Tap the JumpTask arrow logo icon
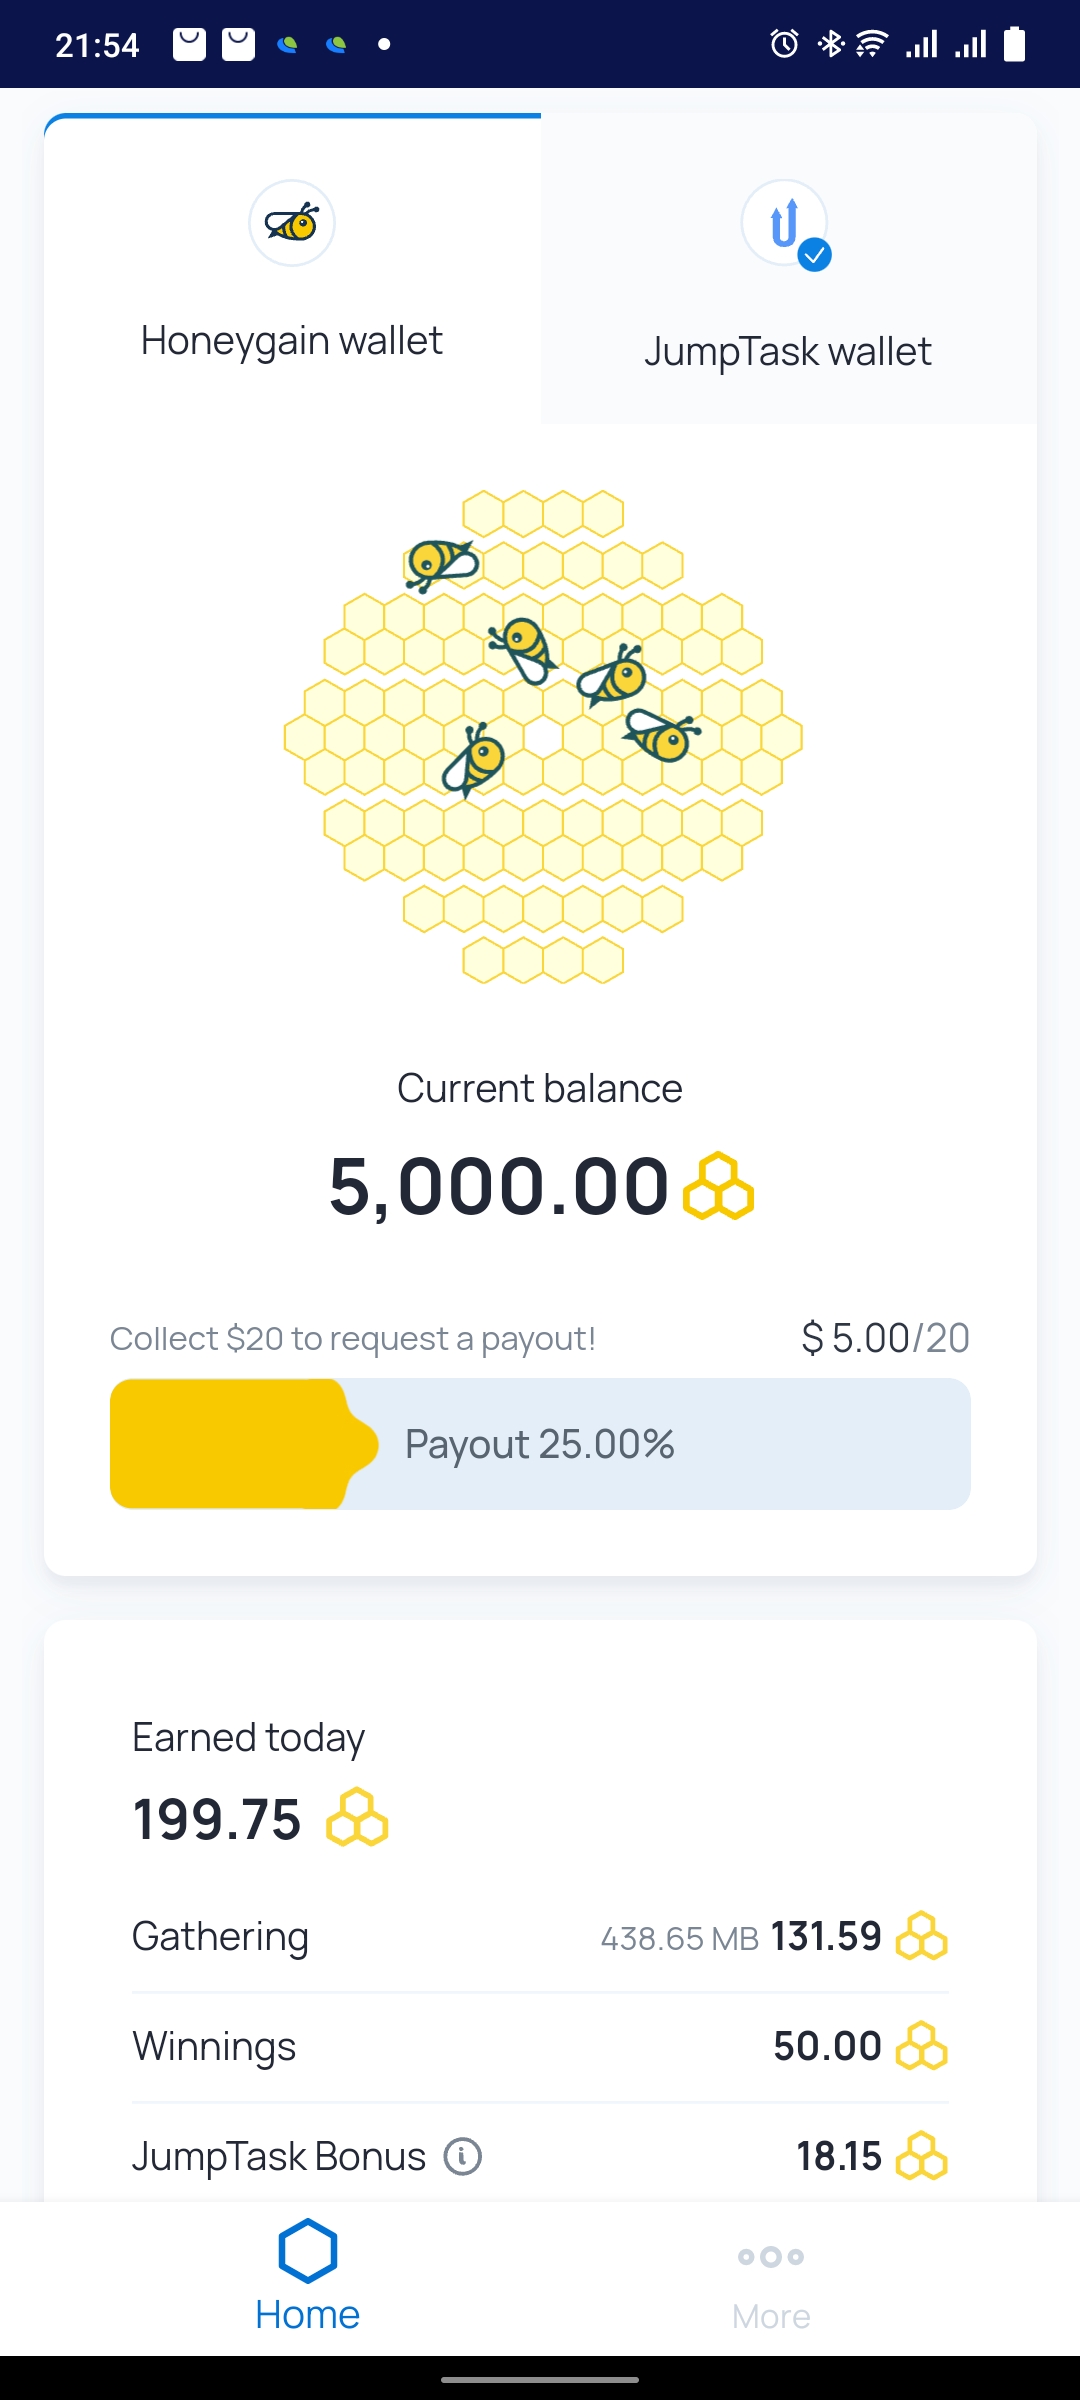The width and height of the screenshot is (1080, 2400). click(784, 223)
